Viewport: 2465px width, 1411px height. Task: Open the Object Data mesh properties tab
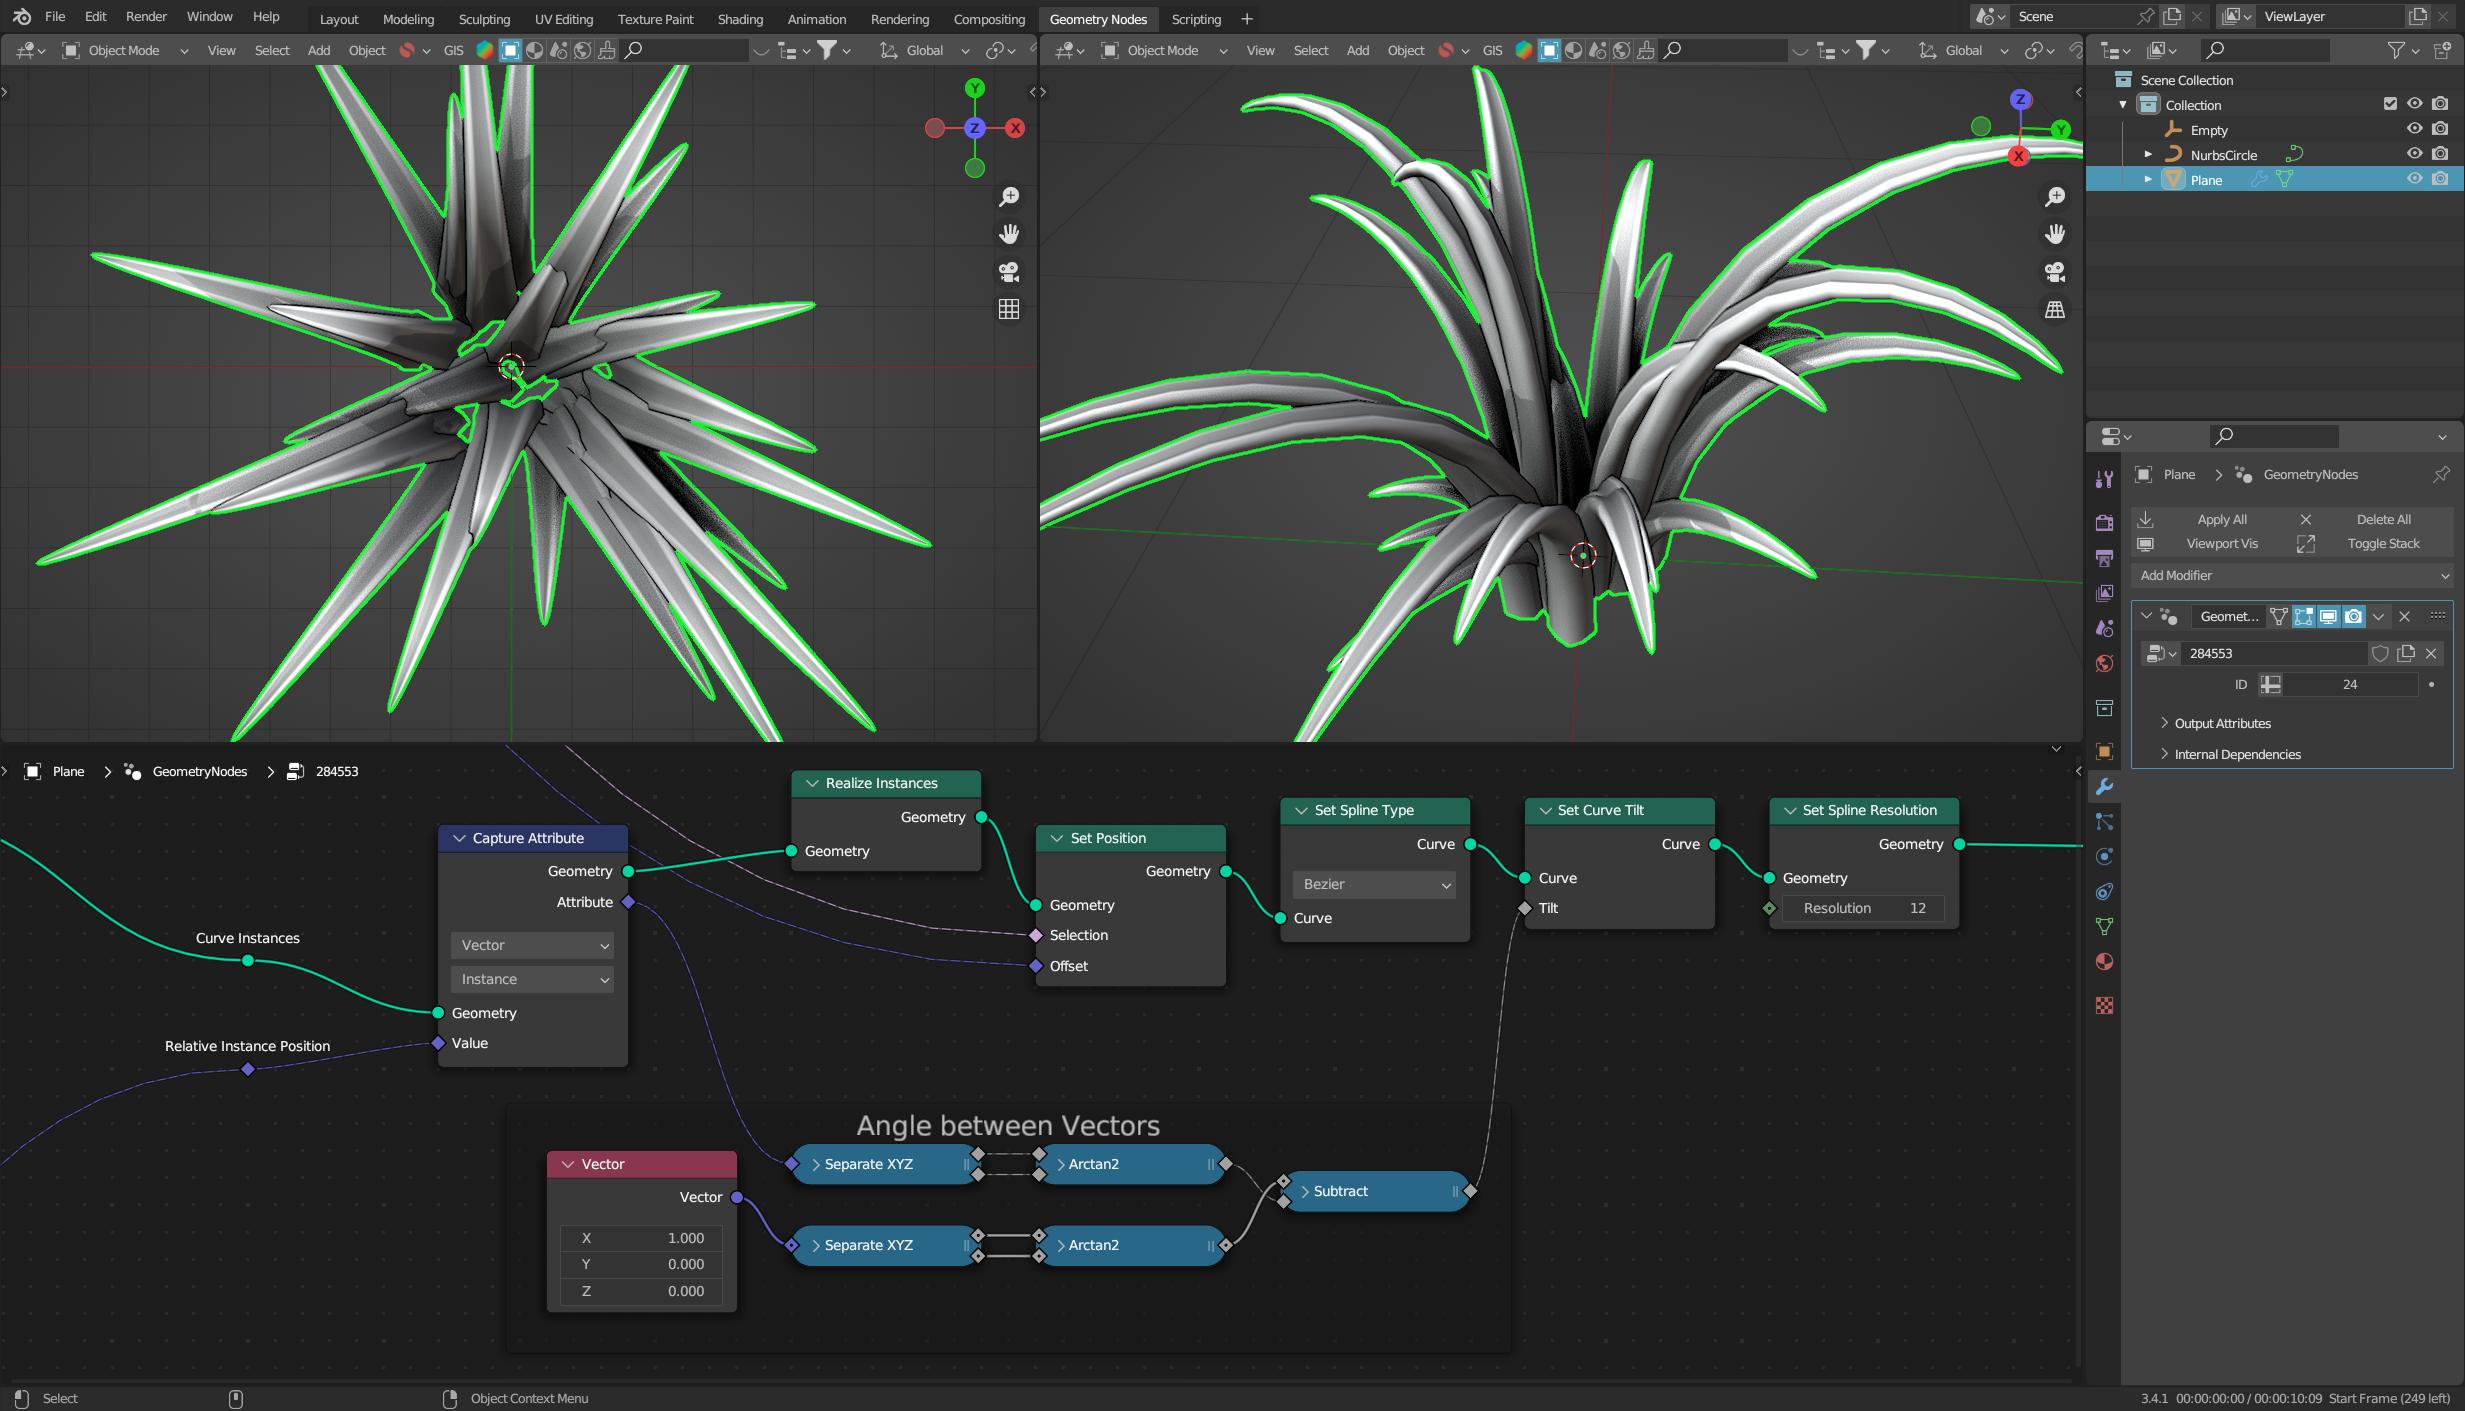pos(2104,926)
